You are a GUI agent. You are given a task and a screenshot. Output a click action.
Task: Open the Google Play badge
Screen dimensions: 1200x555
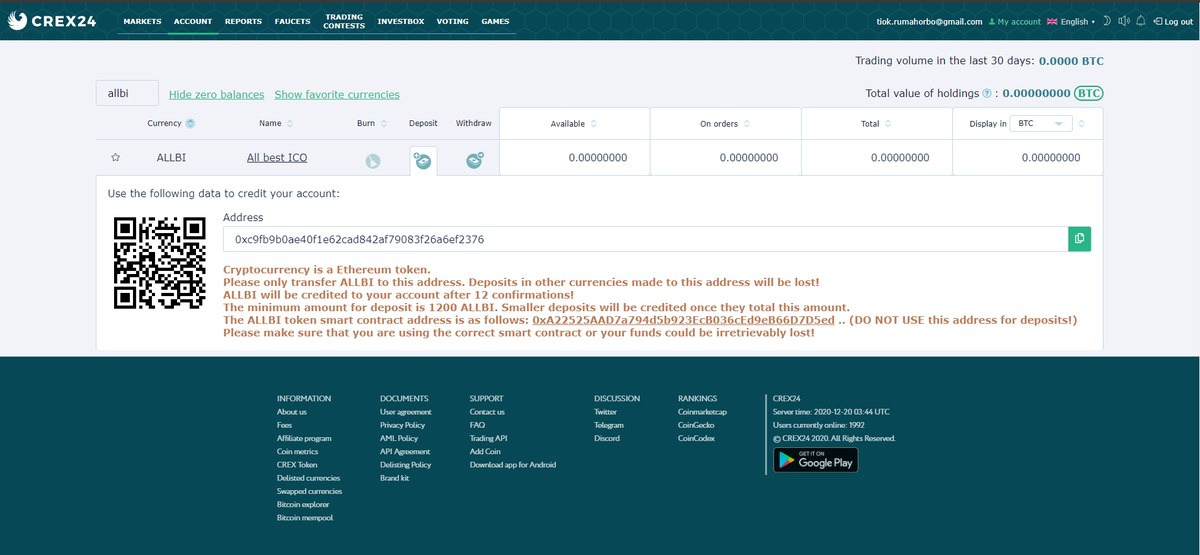815,460
